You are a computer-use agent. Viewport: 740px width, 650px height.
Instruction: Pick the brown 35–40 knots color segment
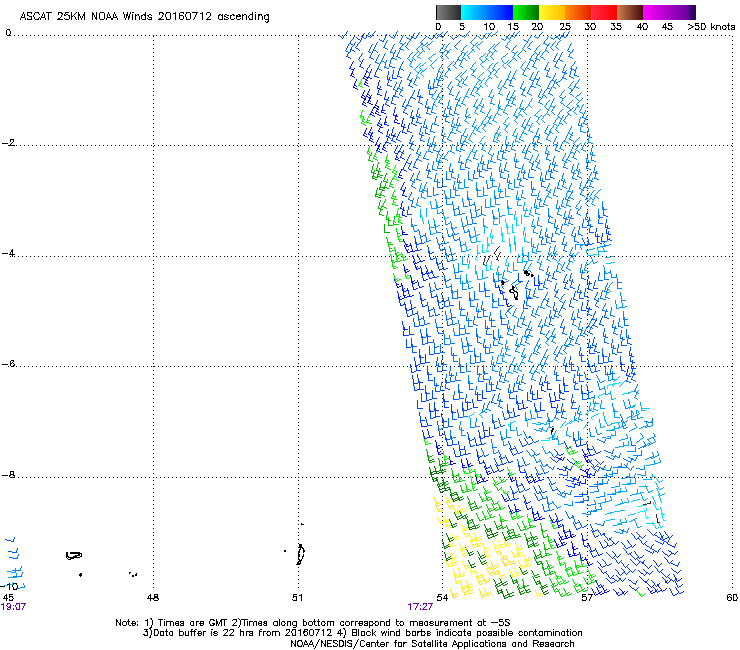pos(630,12)
